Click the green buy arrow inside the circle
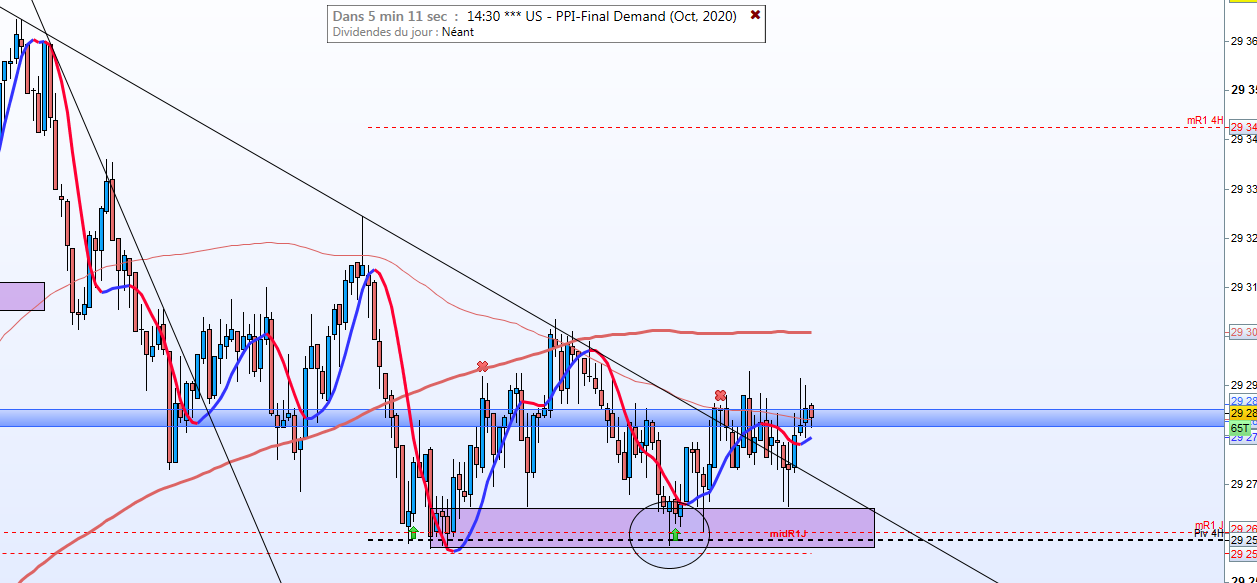Screen dimensions: 1257x583 coord(675,535)
